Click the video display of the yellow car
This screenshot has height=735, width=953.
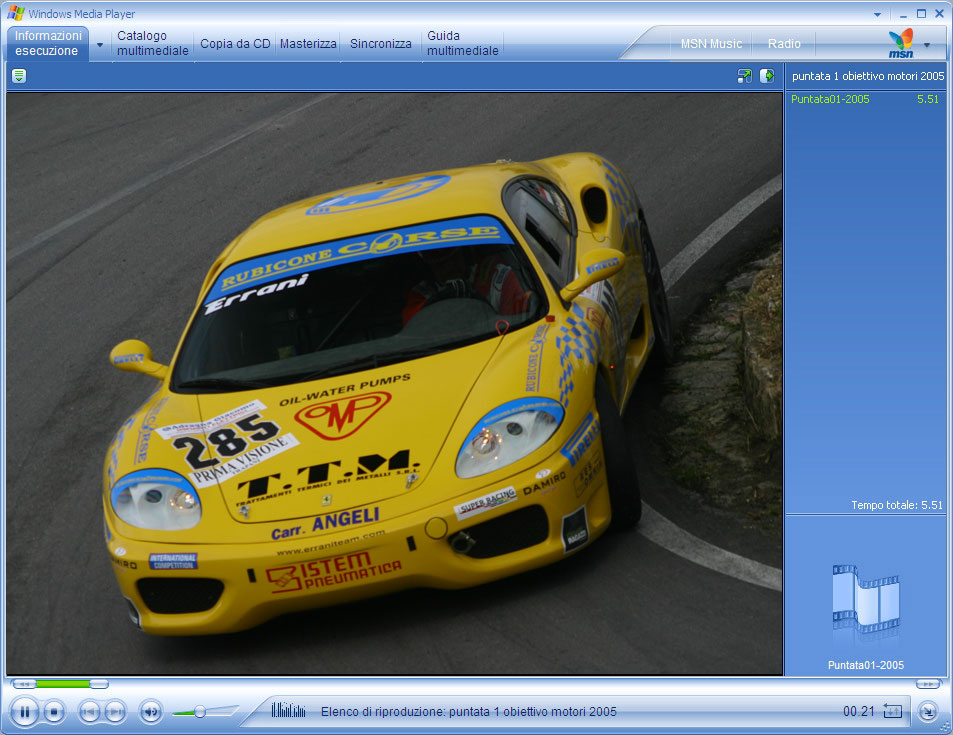pyautogui.click(x=394, y=384)
